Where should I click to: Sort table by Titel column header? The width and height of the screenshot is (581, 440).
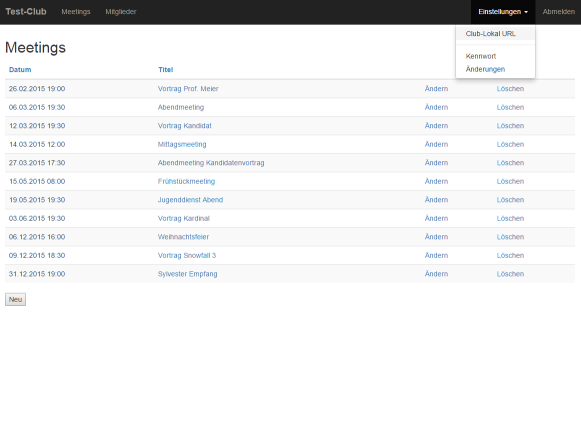pyautogui.click(x=166, y=70)
